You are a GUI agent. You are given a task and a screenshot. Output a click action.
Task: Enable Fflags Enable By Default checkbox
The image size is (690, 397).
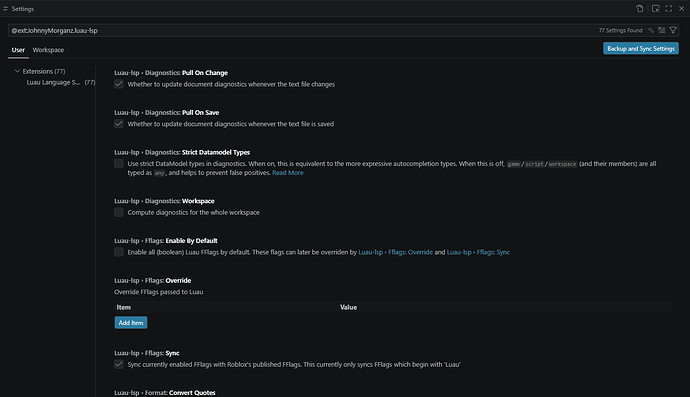click(x=119, y=252)
